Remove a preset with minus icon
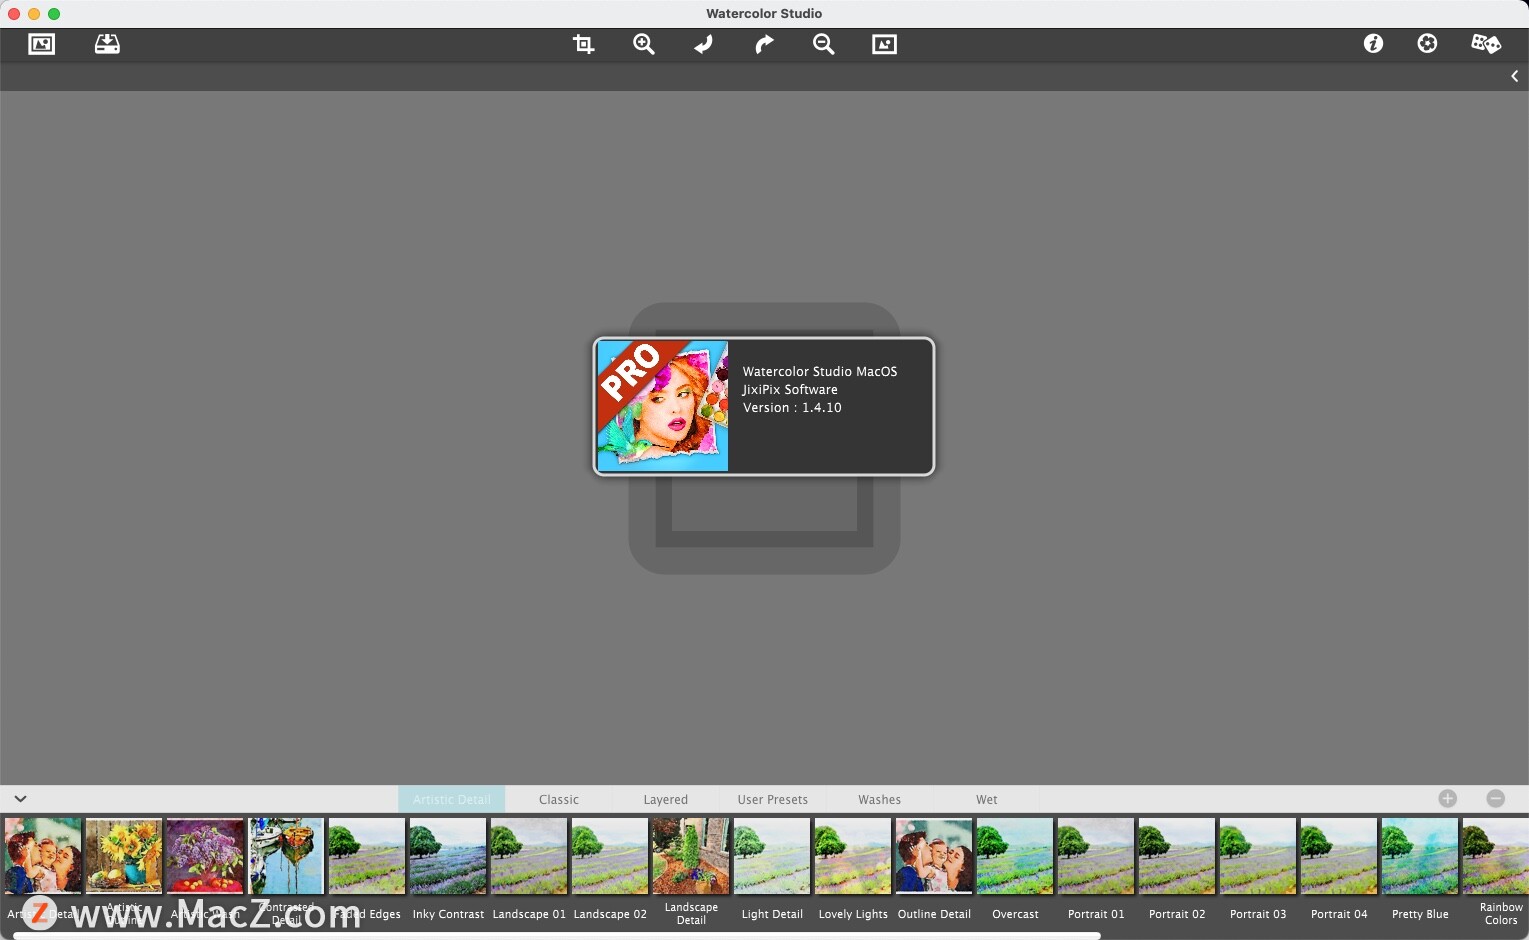This screenshot has width=1529, height=940. coord(1496,798)
